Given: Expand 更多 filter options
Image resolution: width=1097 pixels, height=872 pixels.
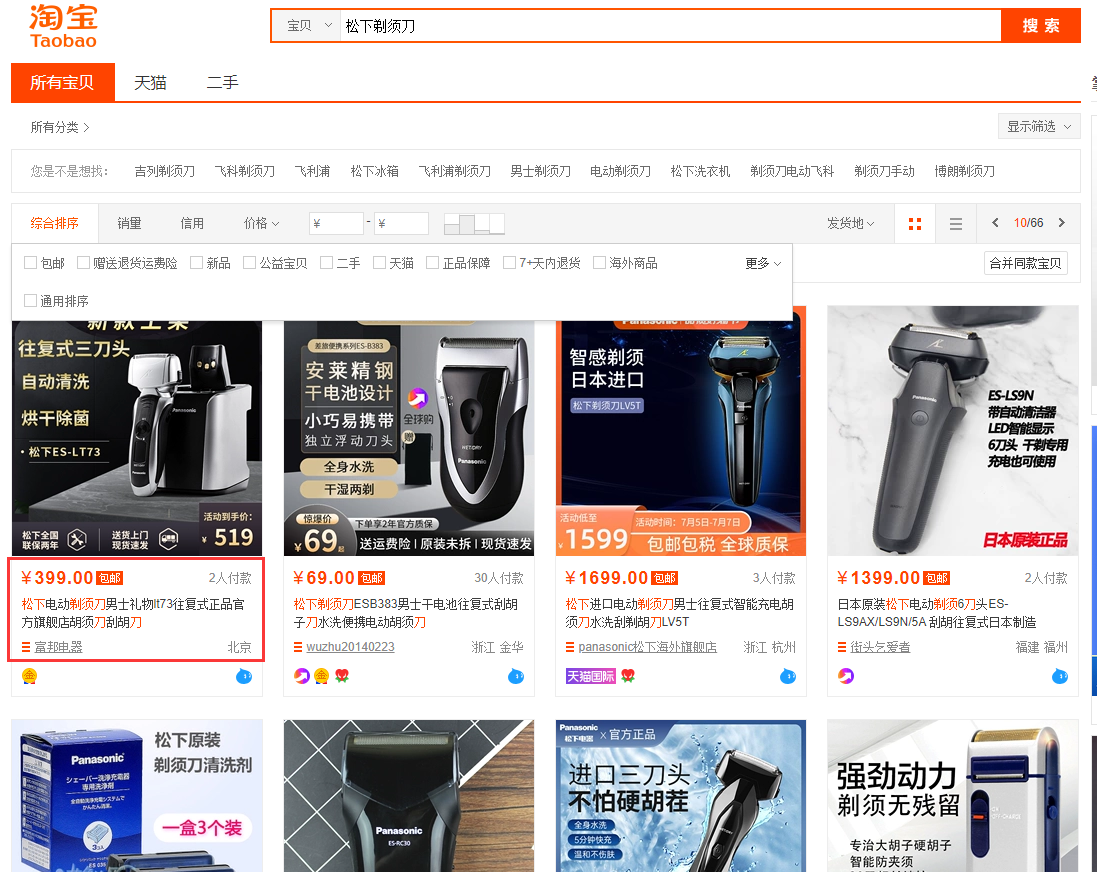Looking at the screenshot, I should (x=763, y=263).
